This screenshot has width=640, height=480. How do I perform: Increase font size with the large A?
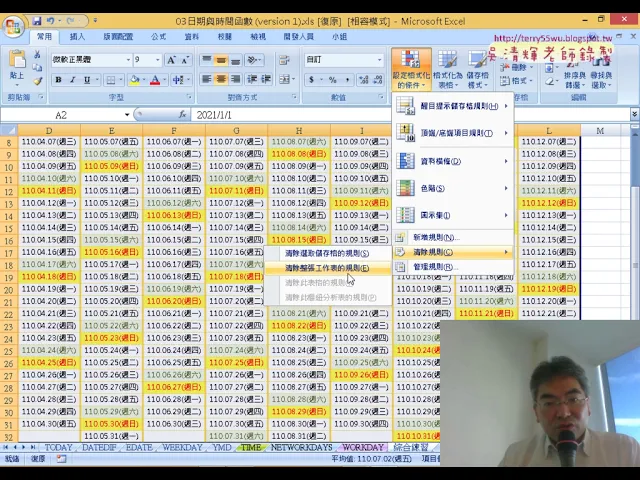tap(171, 60)
